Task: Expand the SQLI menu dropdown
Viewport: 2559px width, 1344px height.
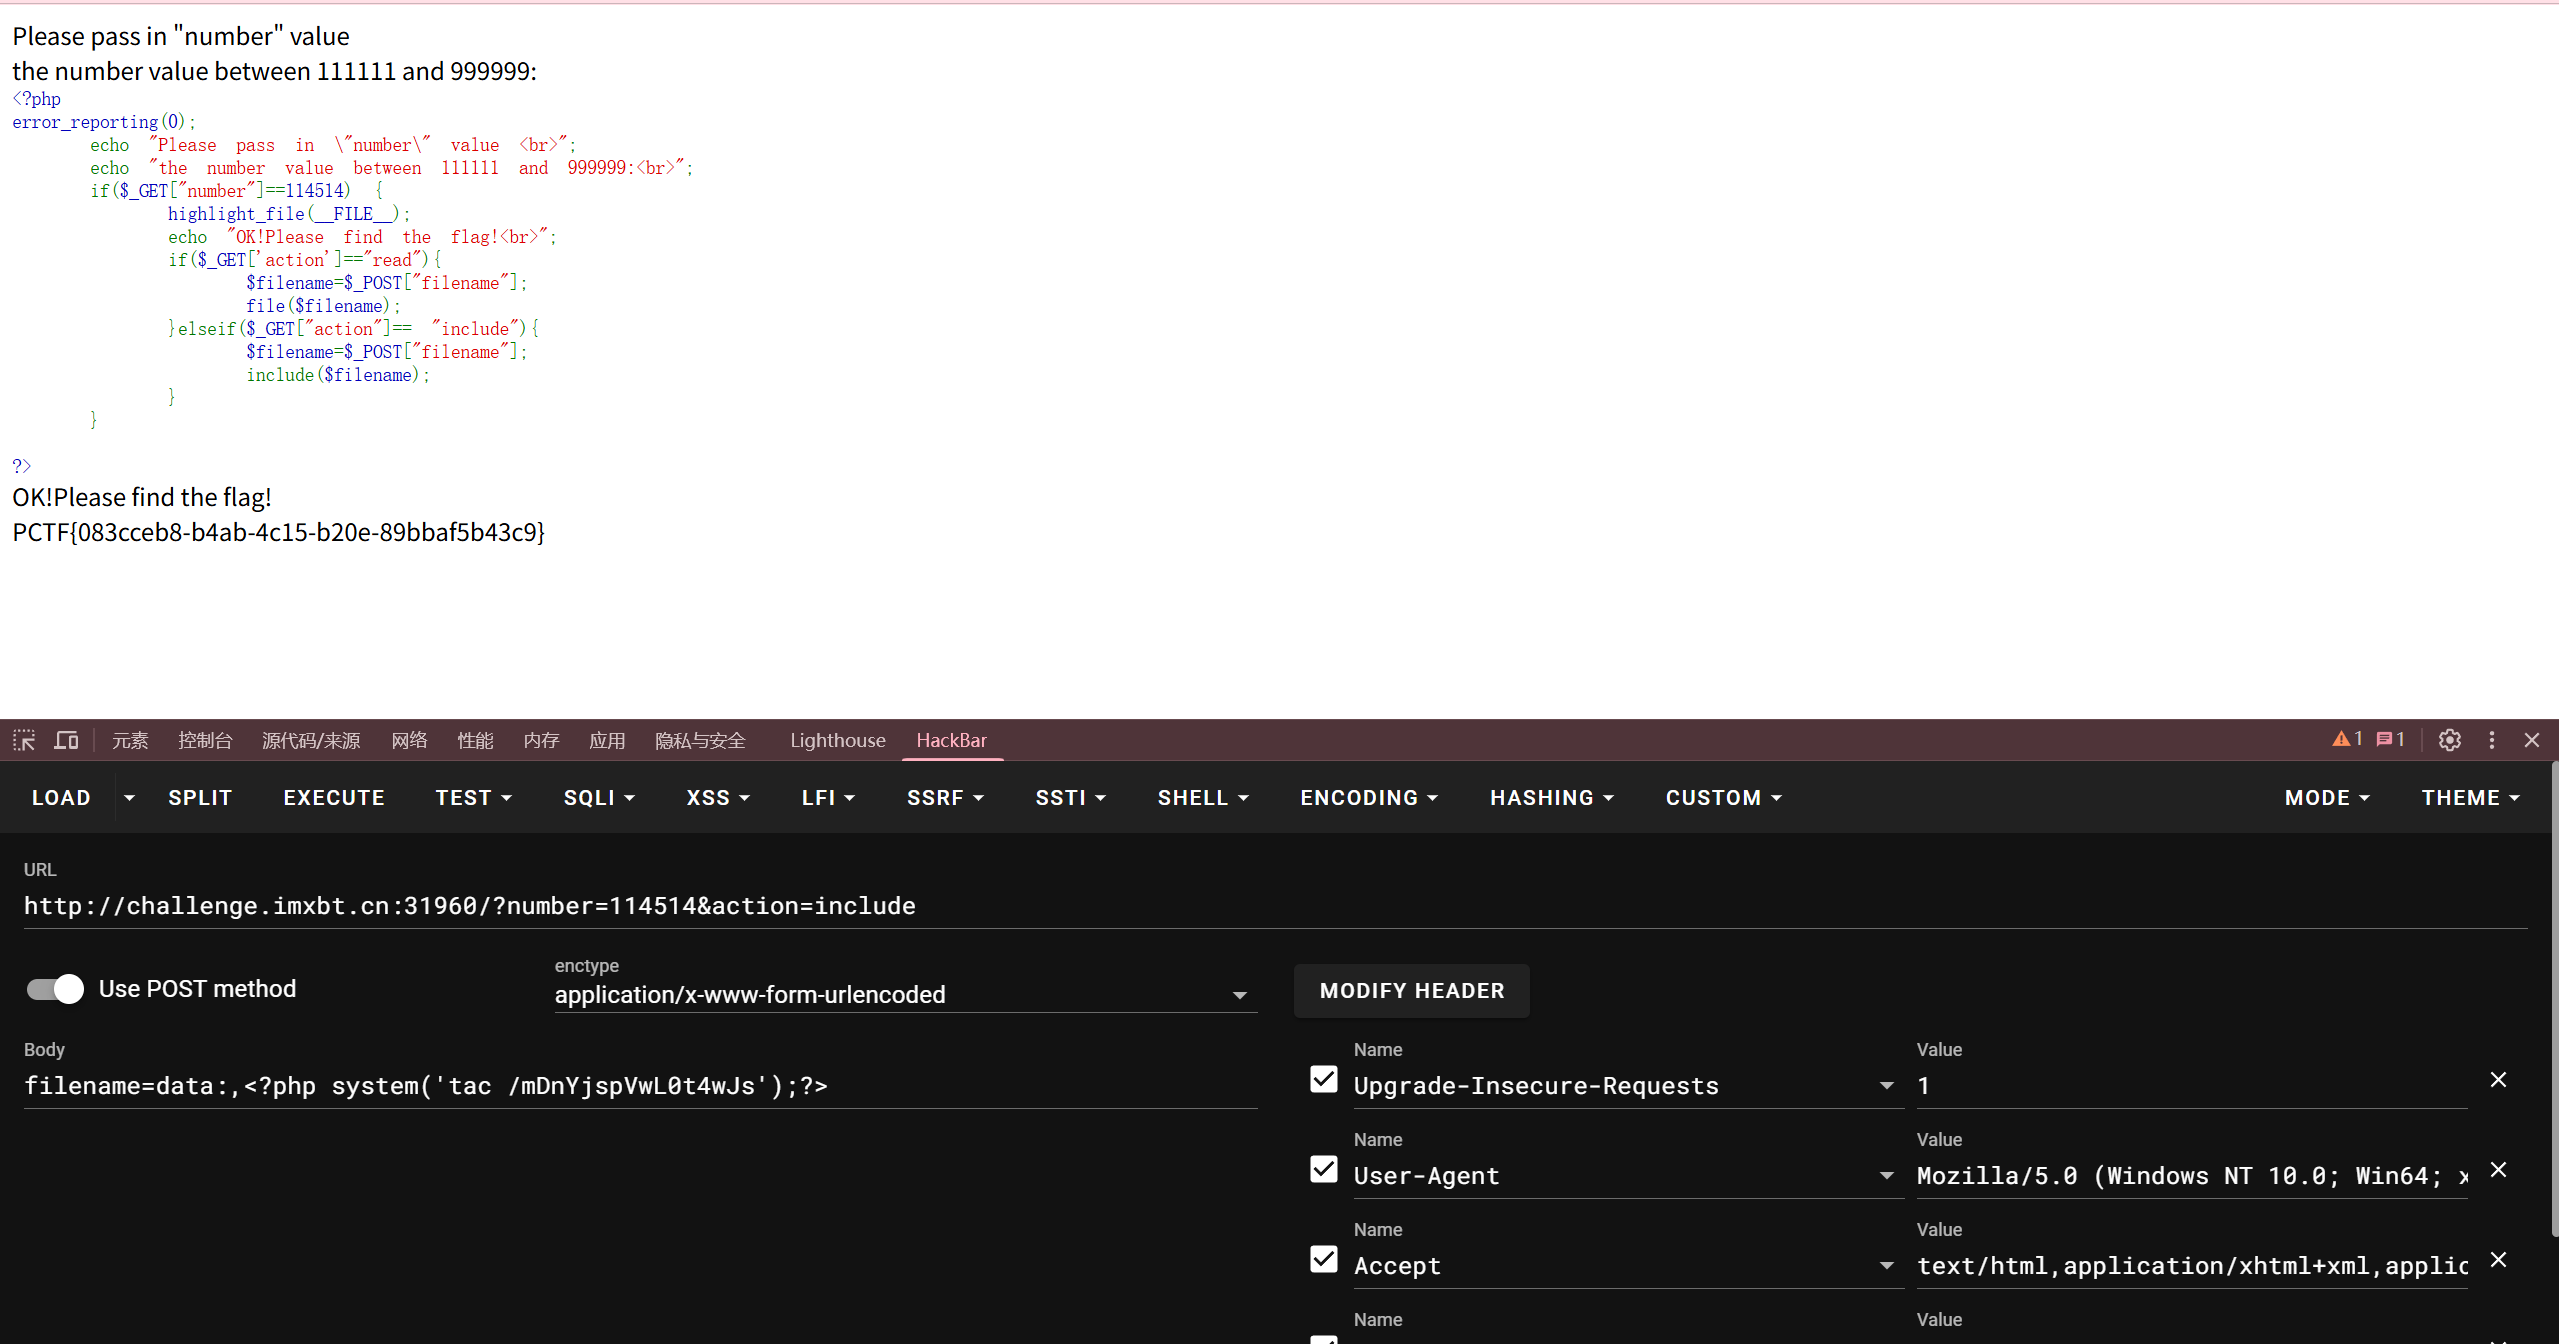Action: coord(599,798)
